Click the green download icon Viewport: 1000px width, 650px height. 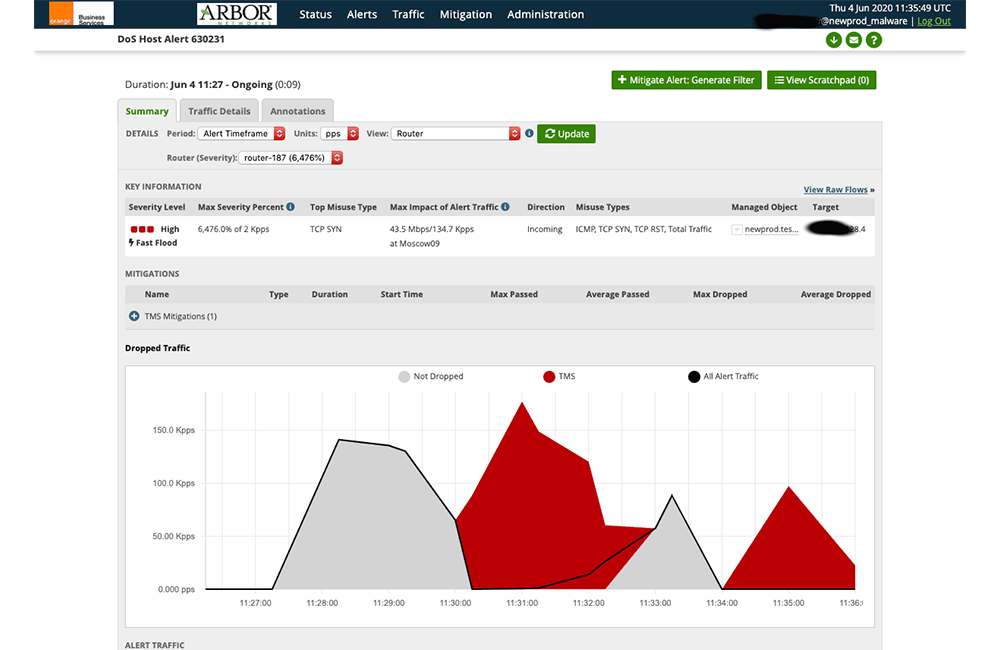point(834,40)
